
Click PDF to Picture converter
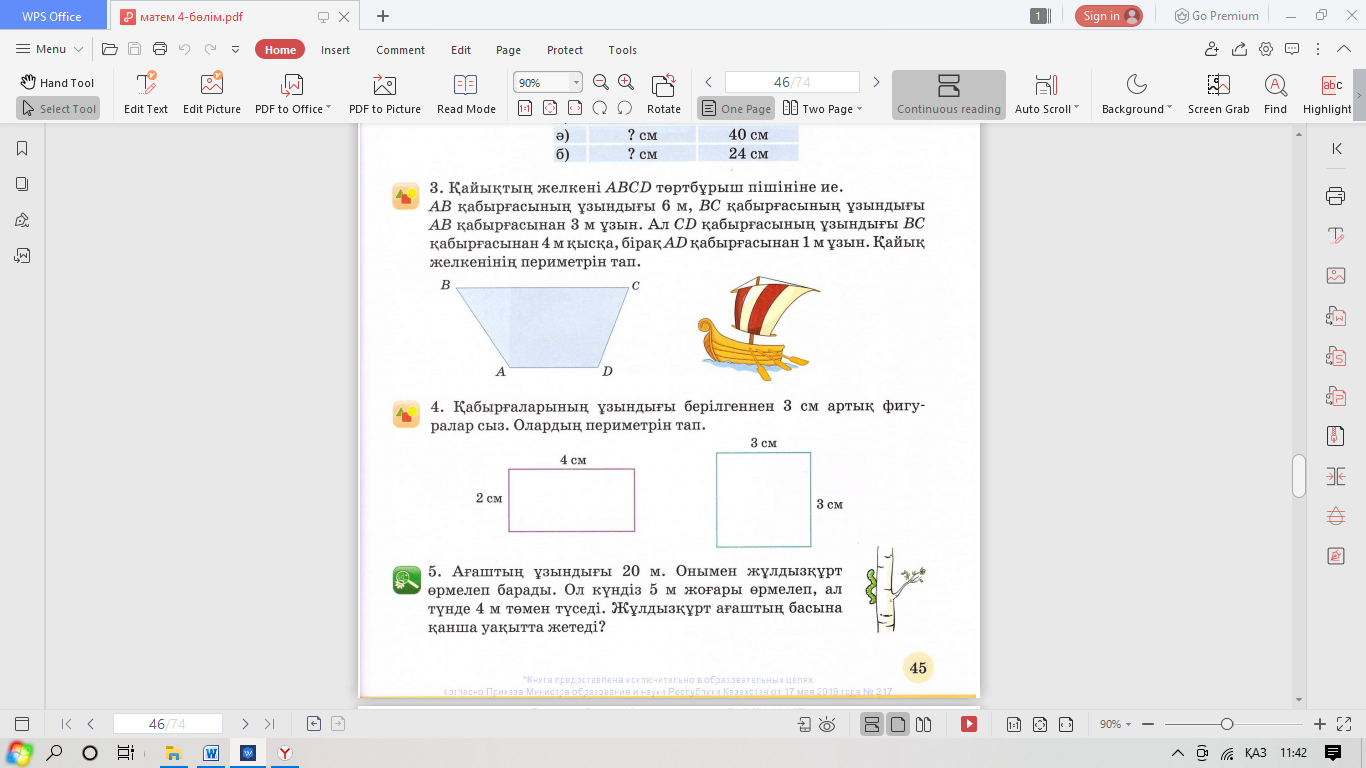coord(384,94)
